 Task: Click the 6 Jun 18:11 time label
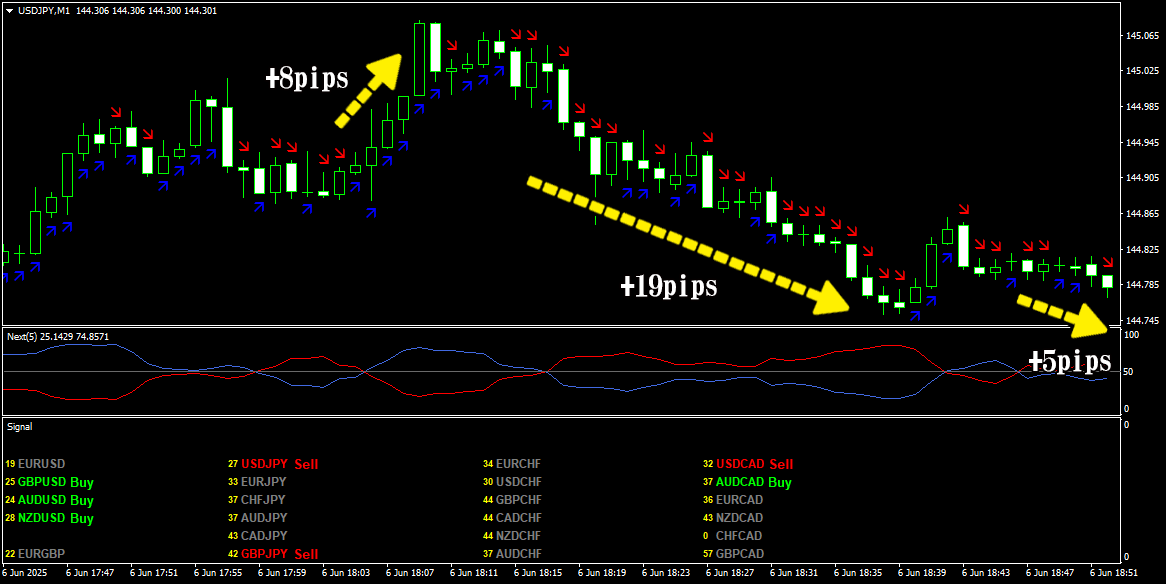pos(474,574)
